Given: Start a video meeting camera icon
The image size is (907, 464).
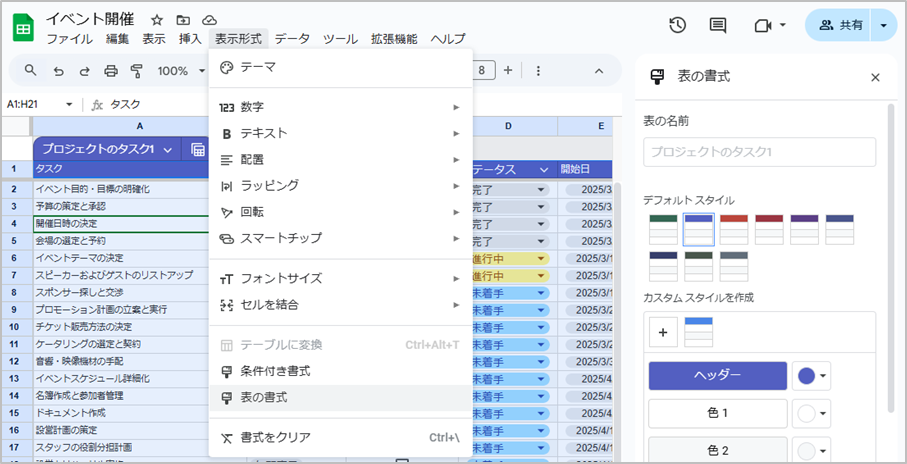Looking at the screenshot, I should click(x=764, y=25).
